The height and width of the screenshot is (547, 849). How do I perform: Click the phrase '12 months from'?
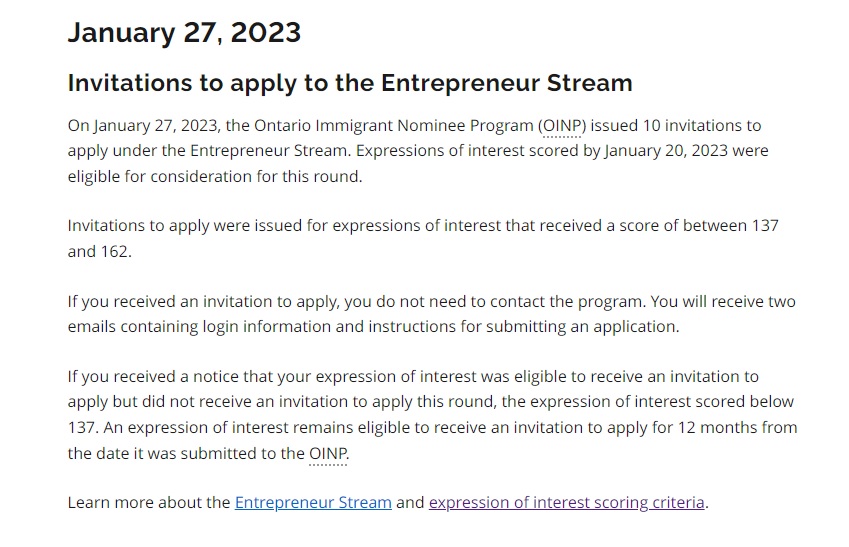(x=737, y=427)
